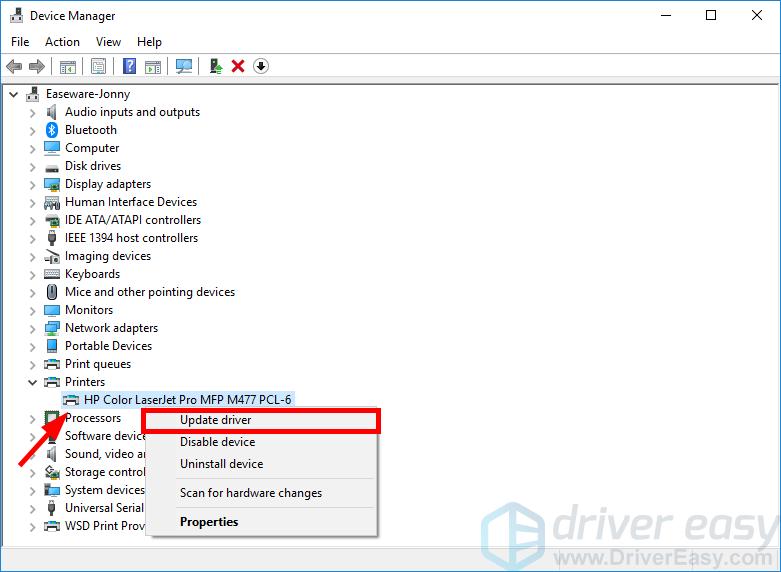
Task: Select HP Color LaserJet Pro MFP M477 PCL-6
Action: click(187, 400)
